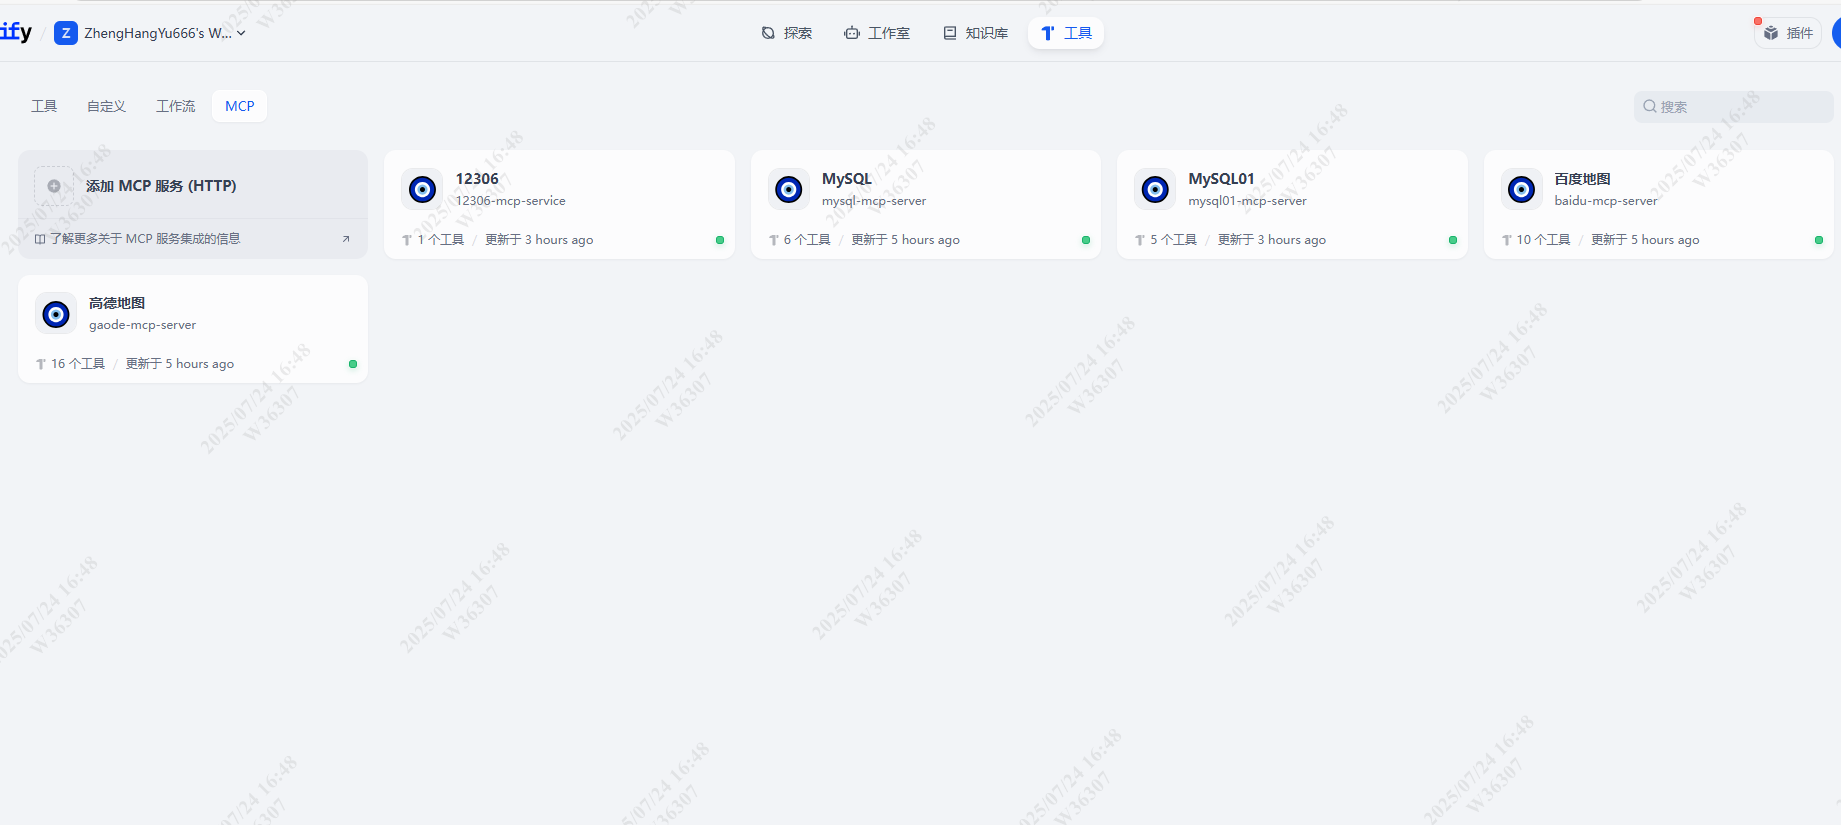1841x825 pixels.
Task: Expand the ZhengHangYu666 workspace dropdown
Action: point(241,33)
